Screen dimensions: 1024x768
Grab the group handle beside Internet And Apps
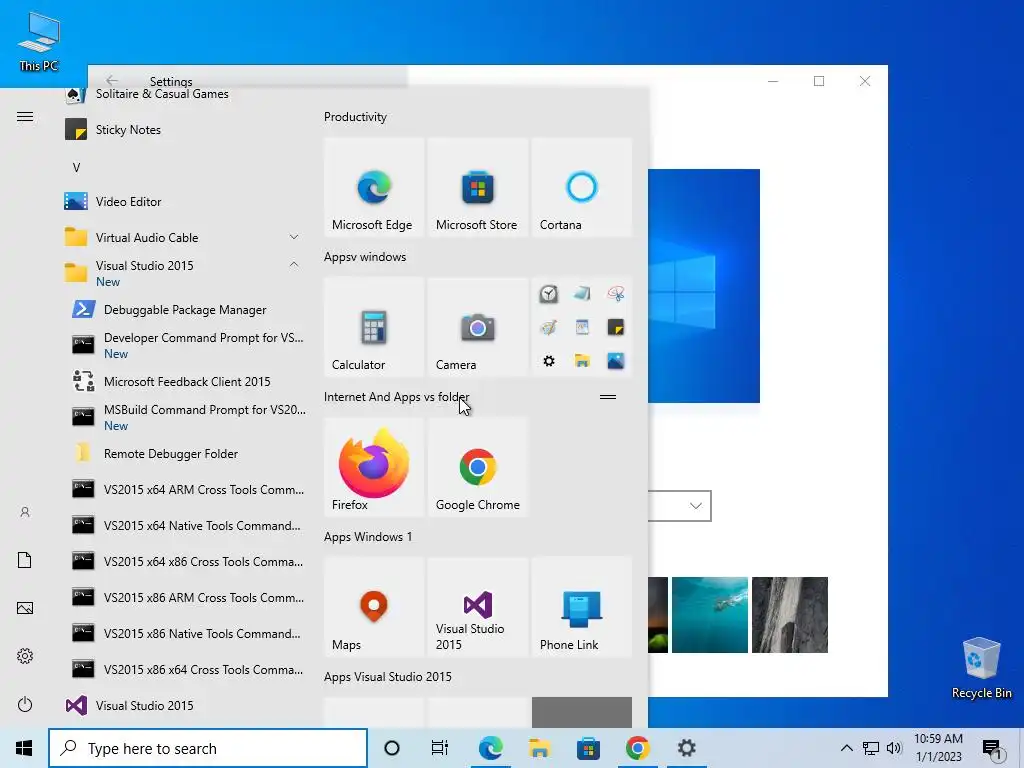(x=608, y=396)
